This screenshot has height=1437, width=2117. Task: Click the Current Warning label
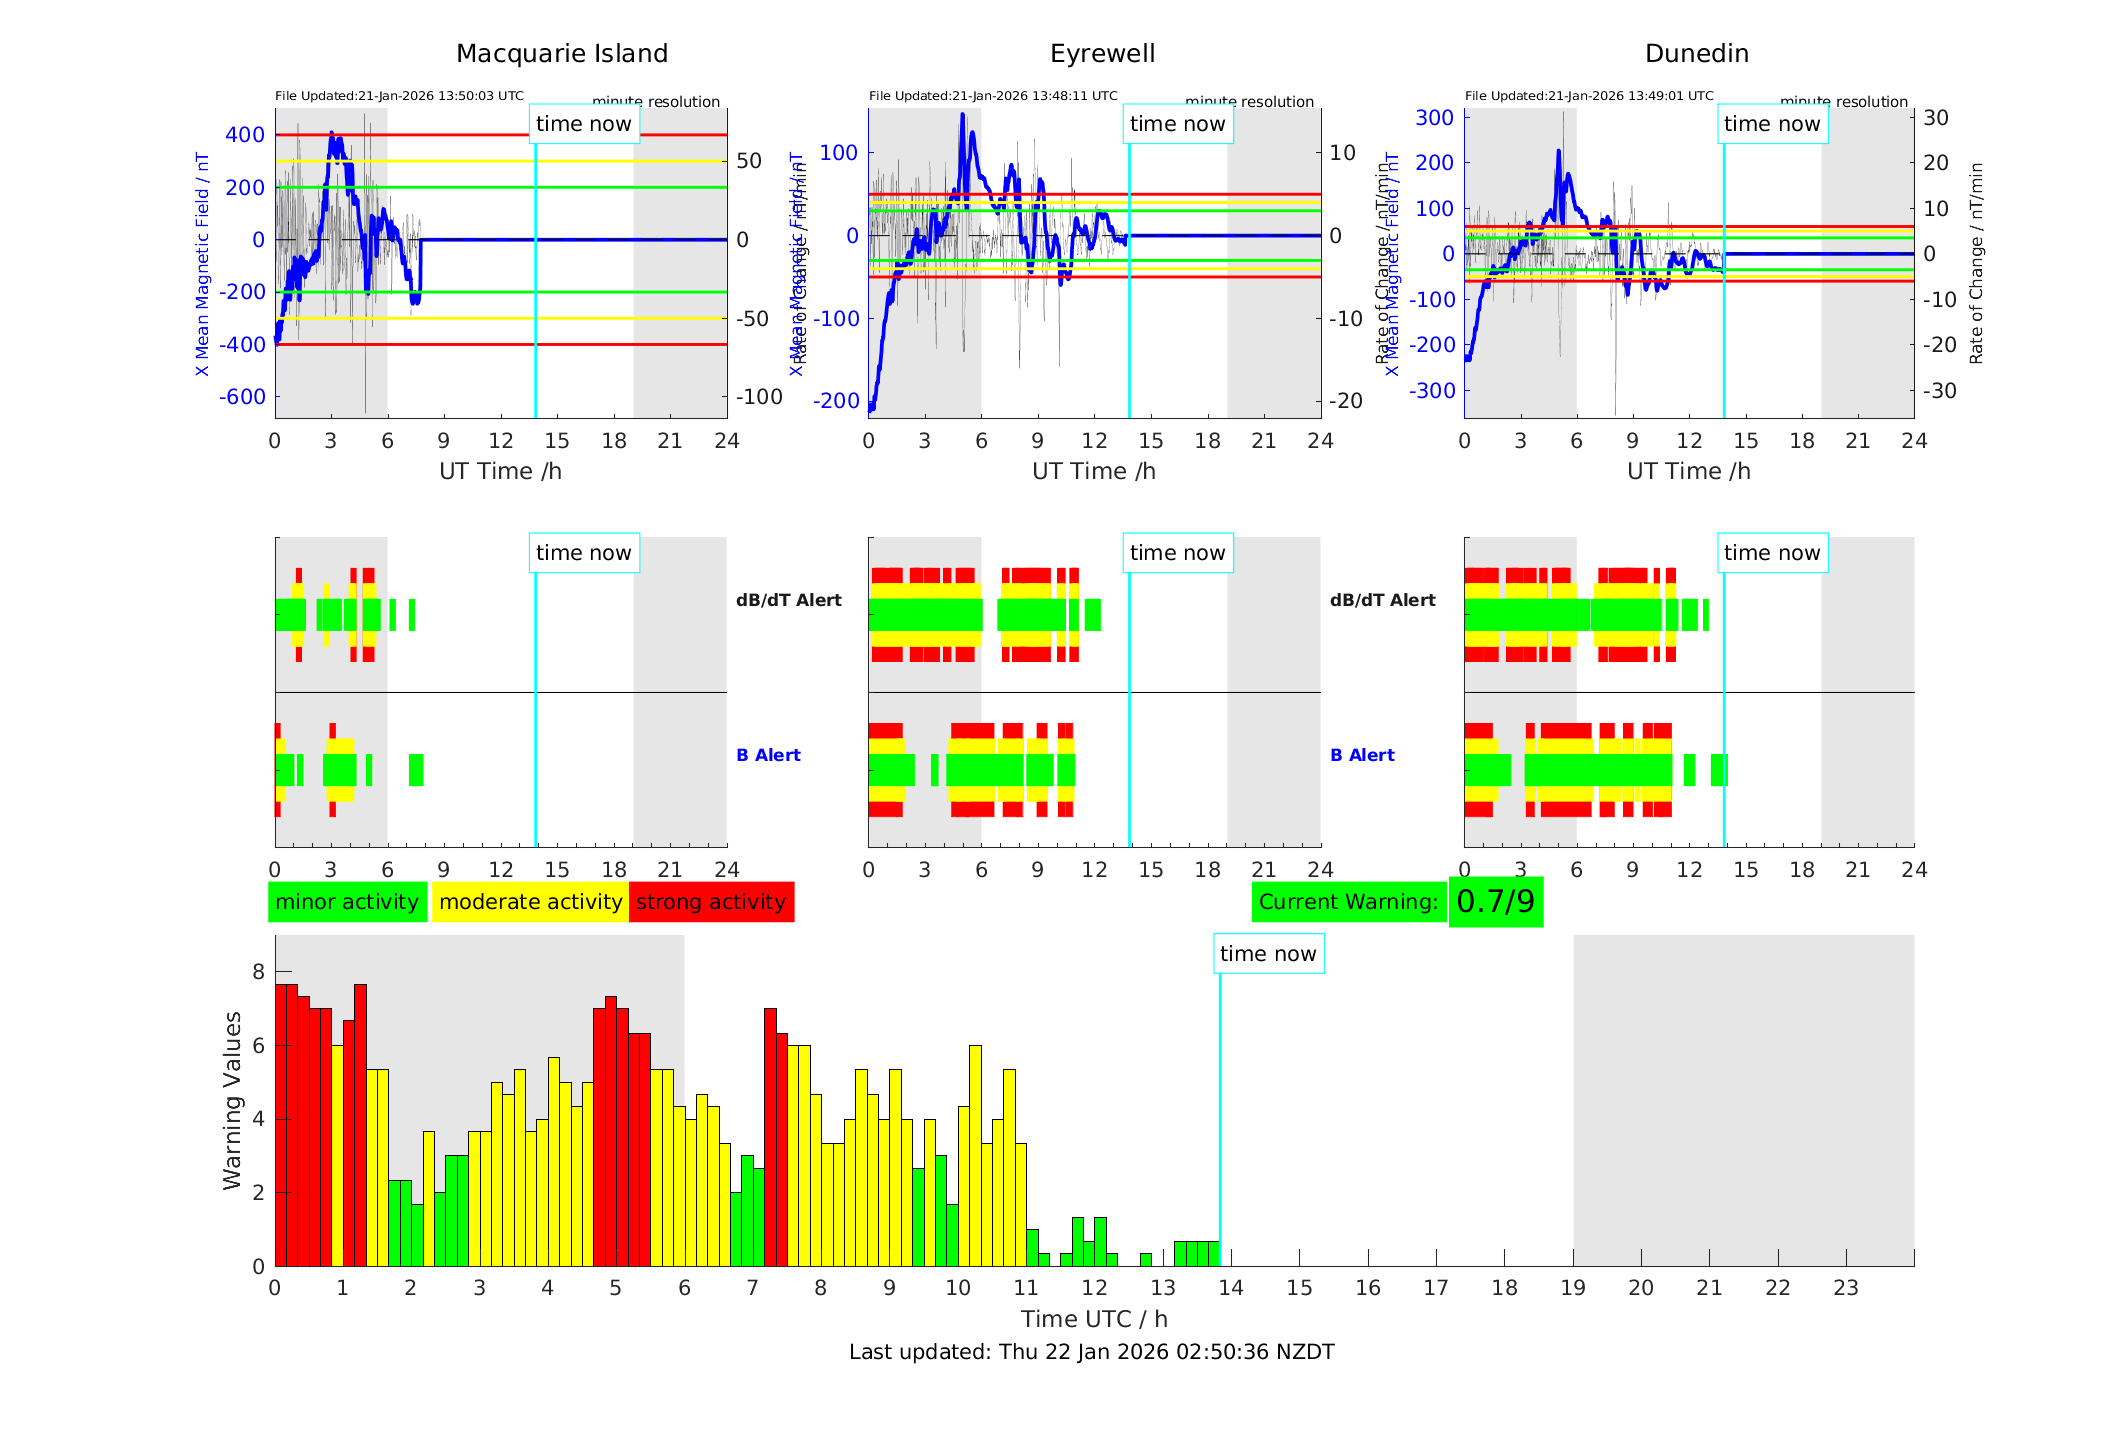(1348, 902)
